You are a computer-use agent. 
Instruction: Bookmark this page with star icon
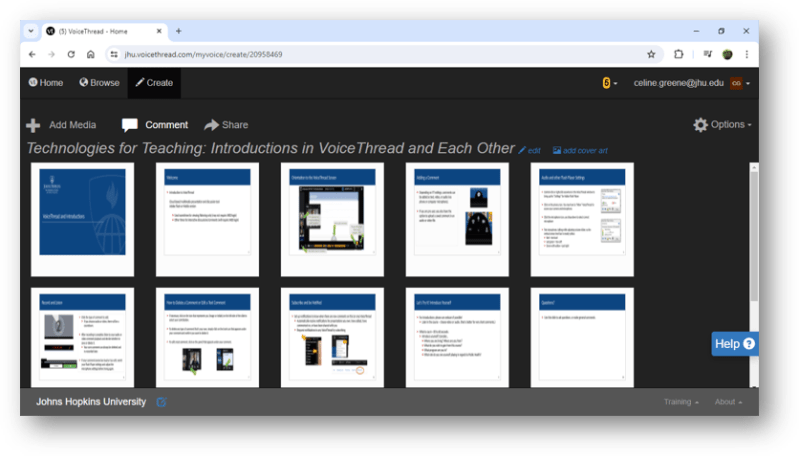651,54
